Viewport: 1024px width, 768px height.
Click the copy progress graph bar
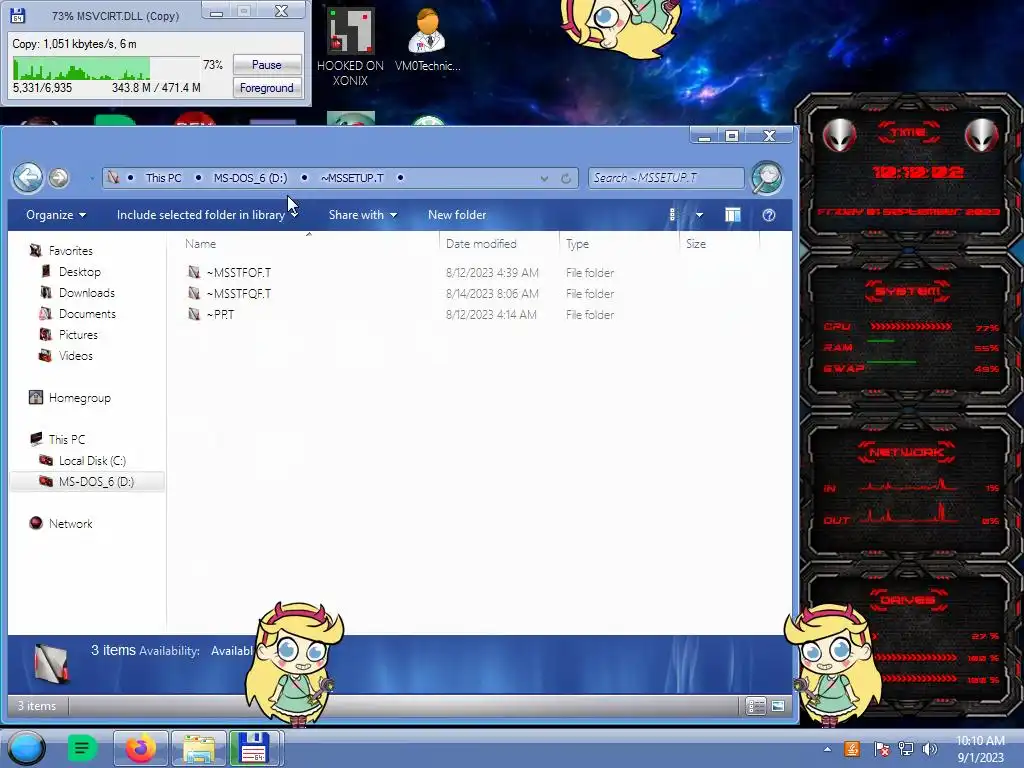tap(106, 68)
